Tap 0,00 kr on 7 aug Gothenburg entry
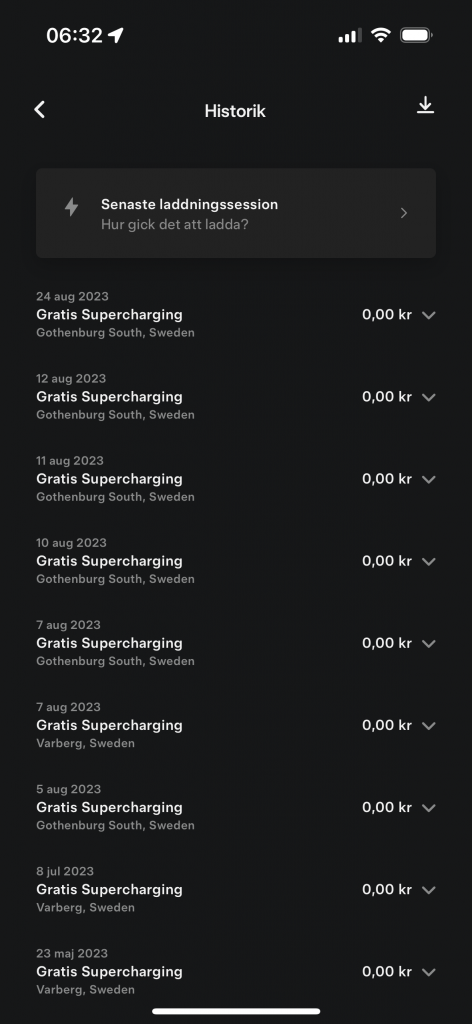Image resolution: width=472 pixels, height=1024 pixels. 387,643
